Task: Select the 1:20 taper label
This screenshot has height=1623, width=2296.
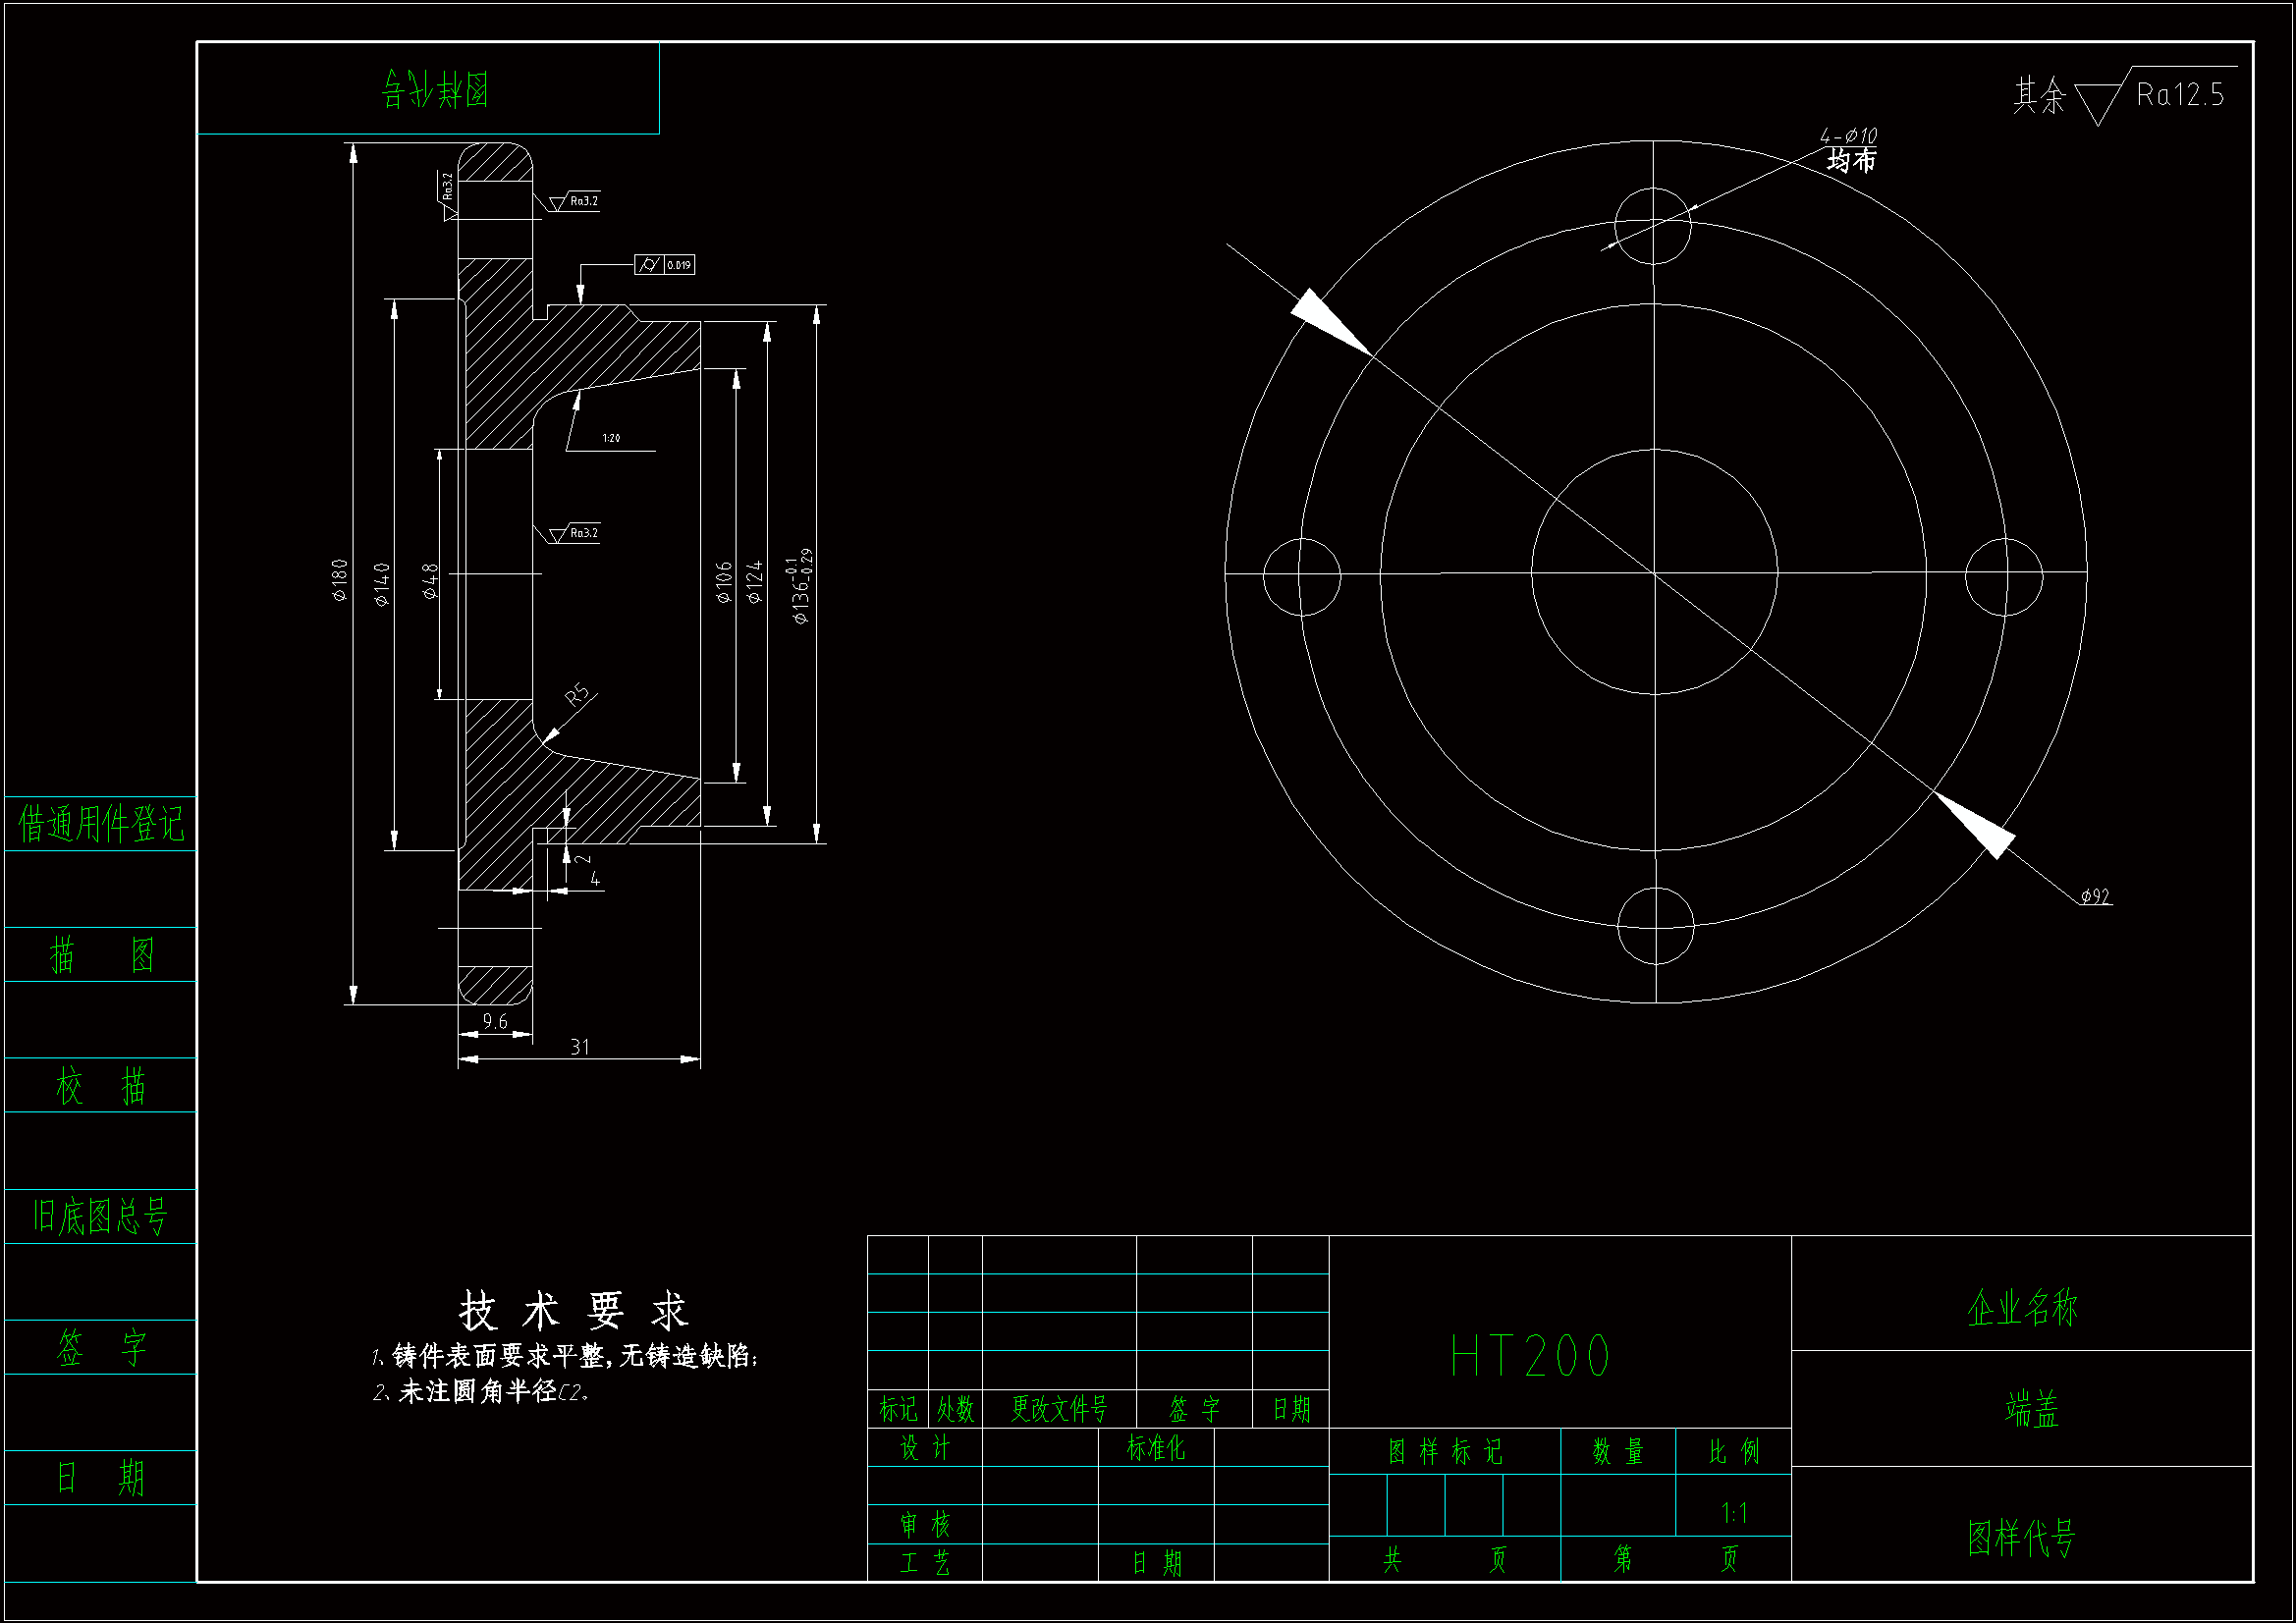Action: tap(611, 438)
